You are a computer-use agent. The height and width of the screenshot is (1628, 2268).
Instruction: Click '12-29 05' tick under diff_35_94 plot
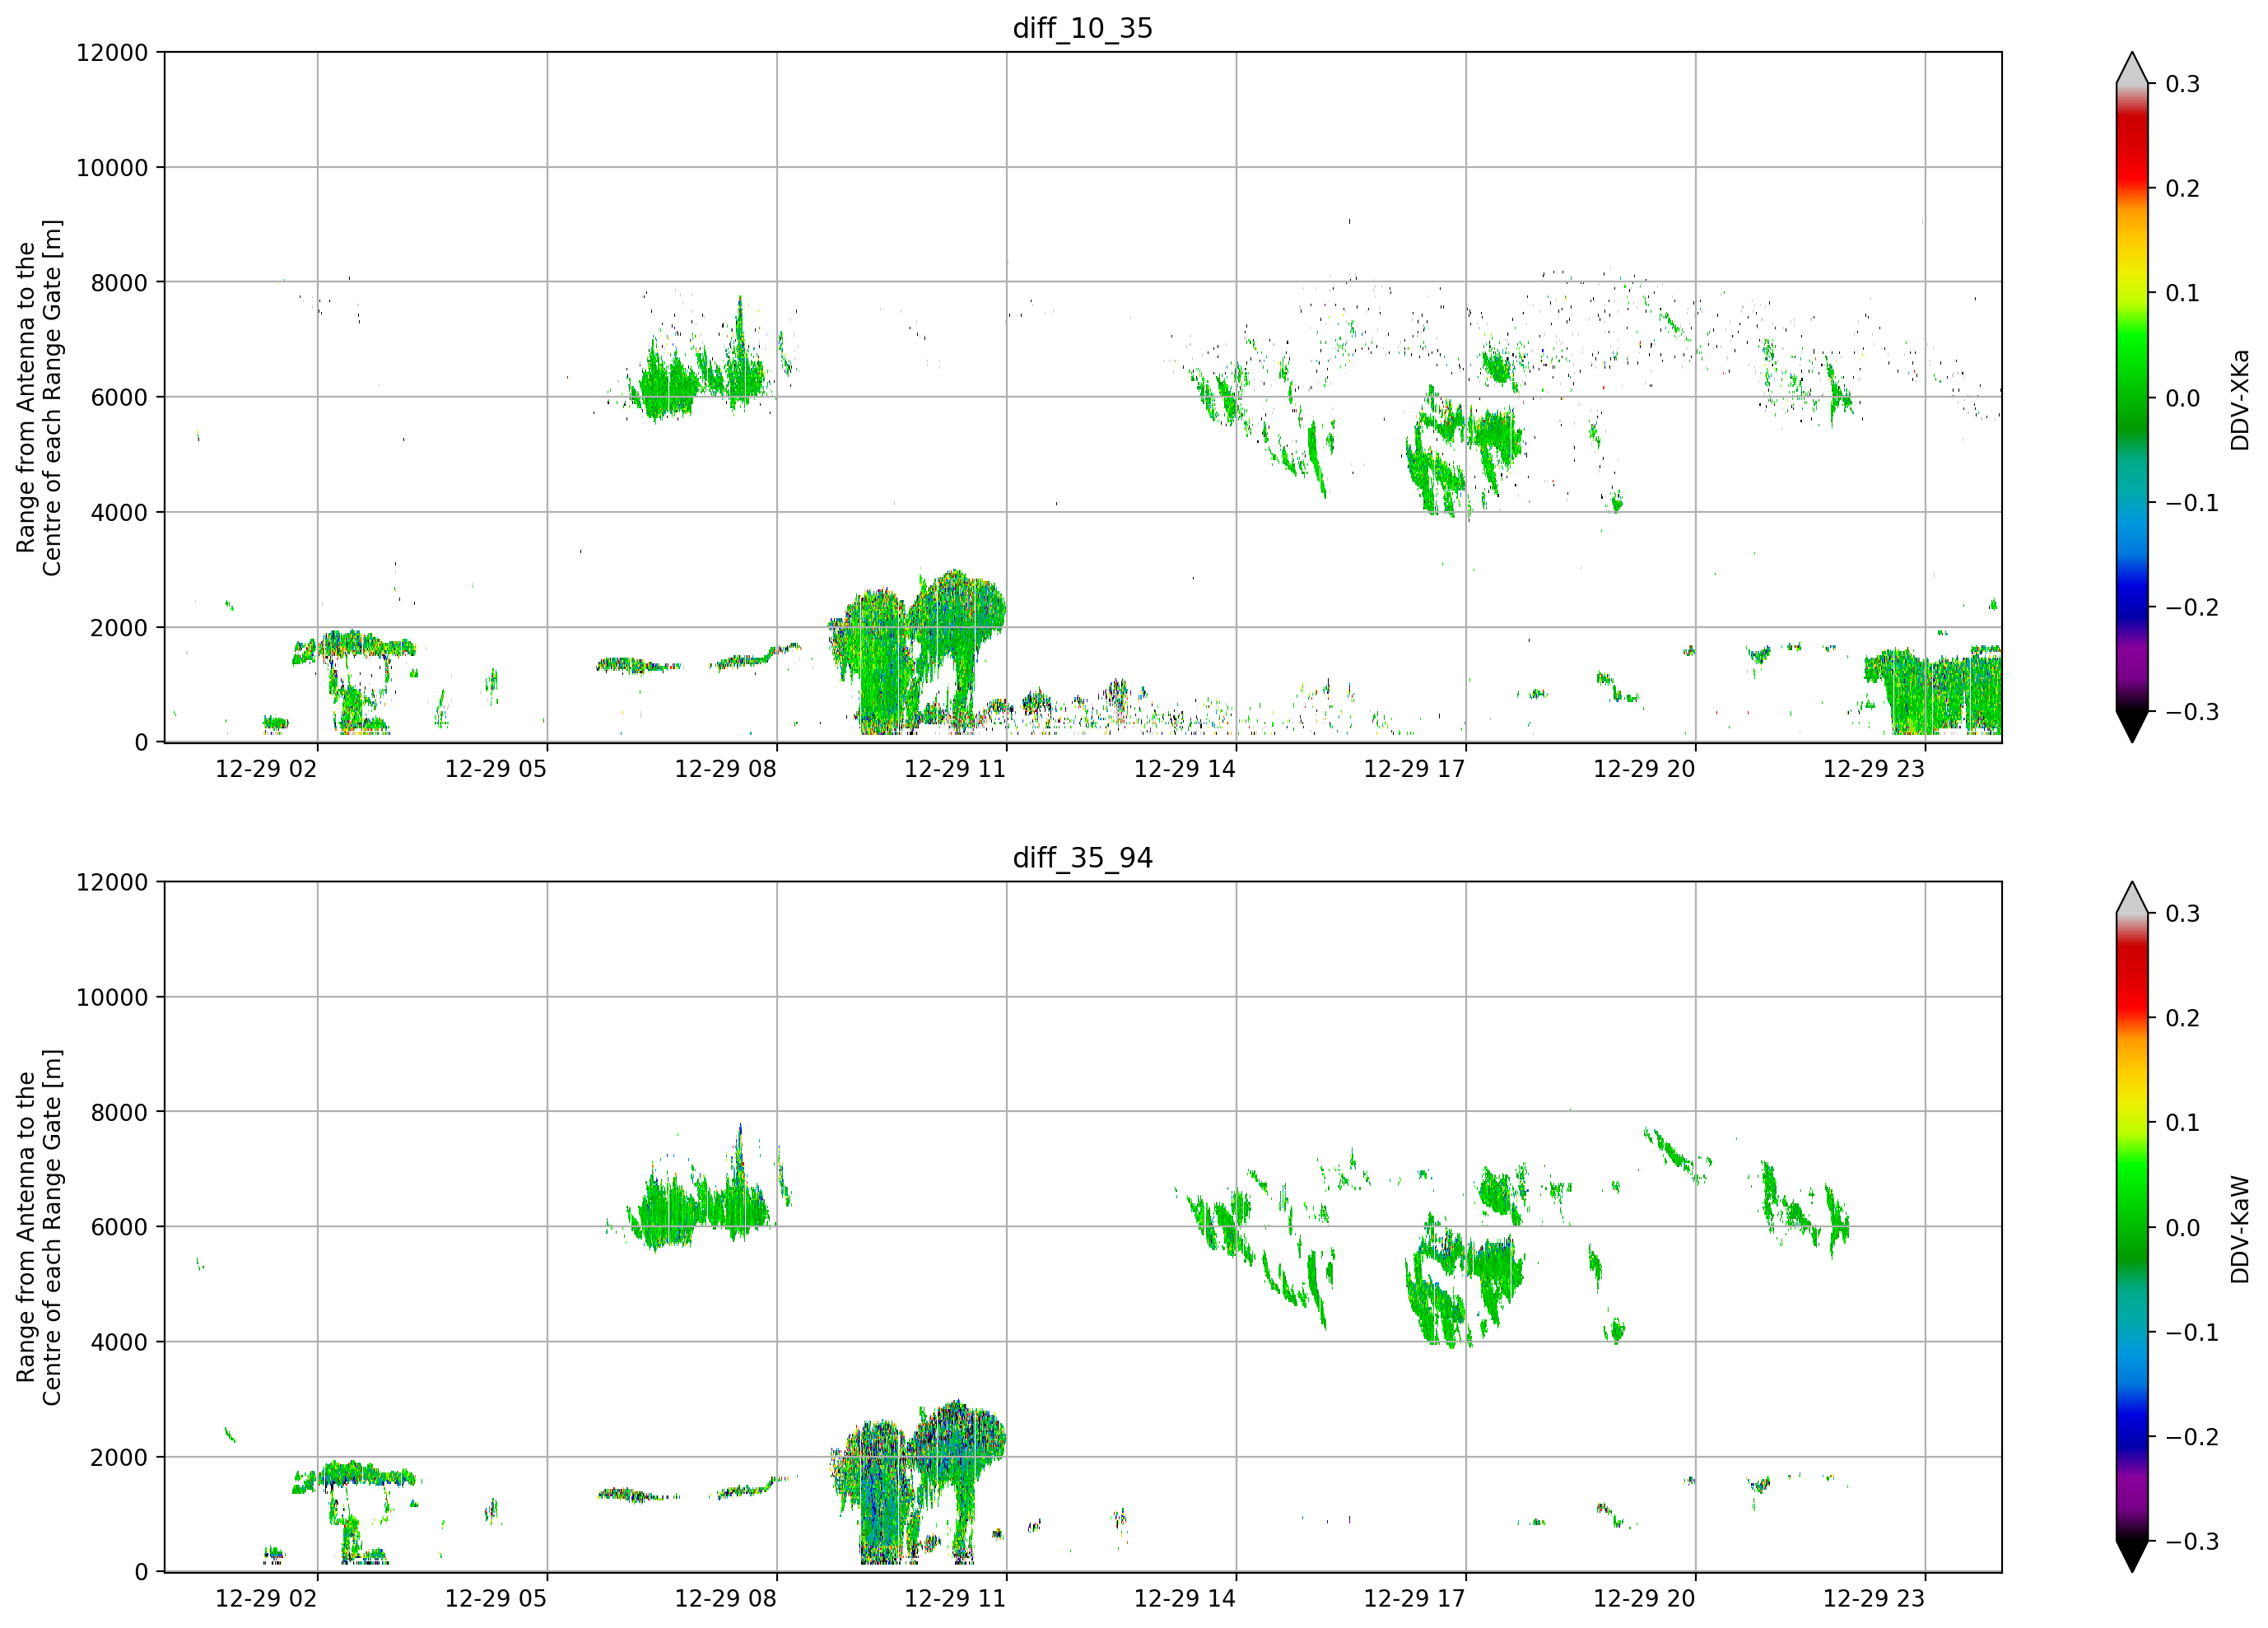click(496, 1599)
